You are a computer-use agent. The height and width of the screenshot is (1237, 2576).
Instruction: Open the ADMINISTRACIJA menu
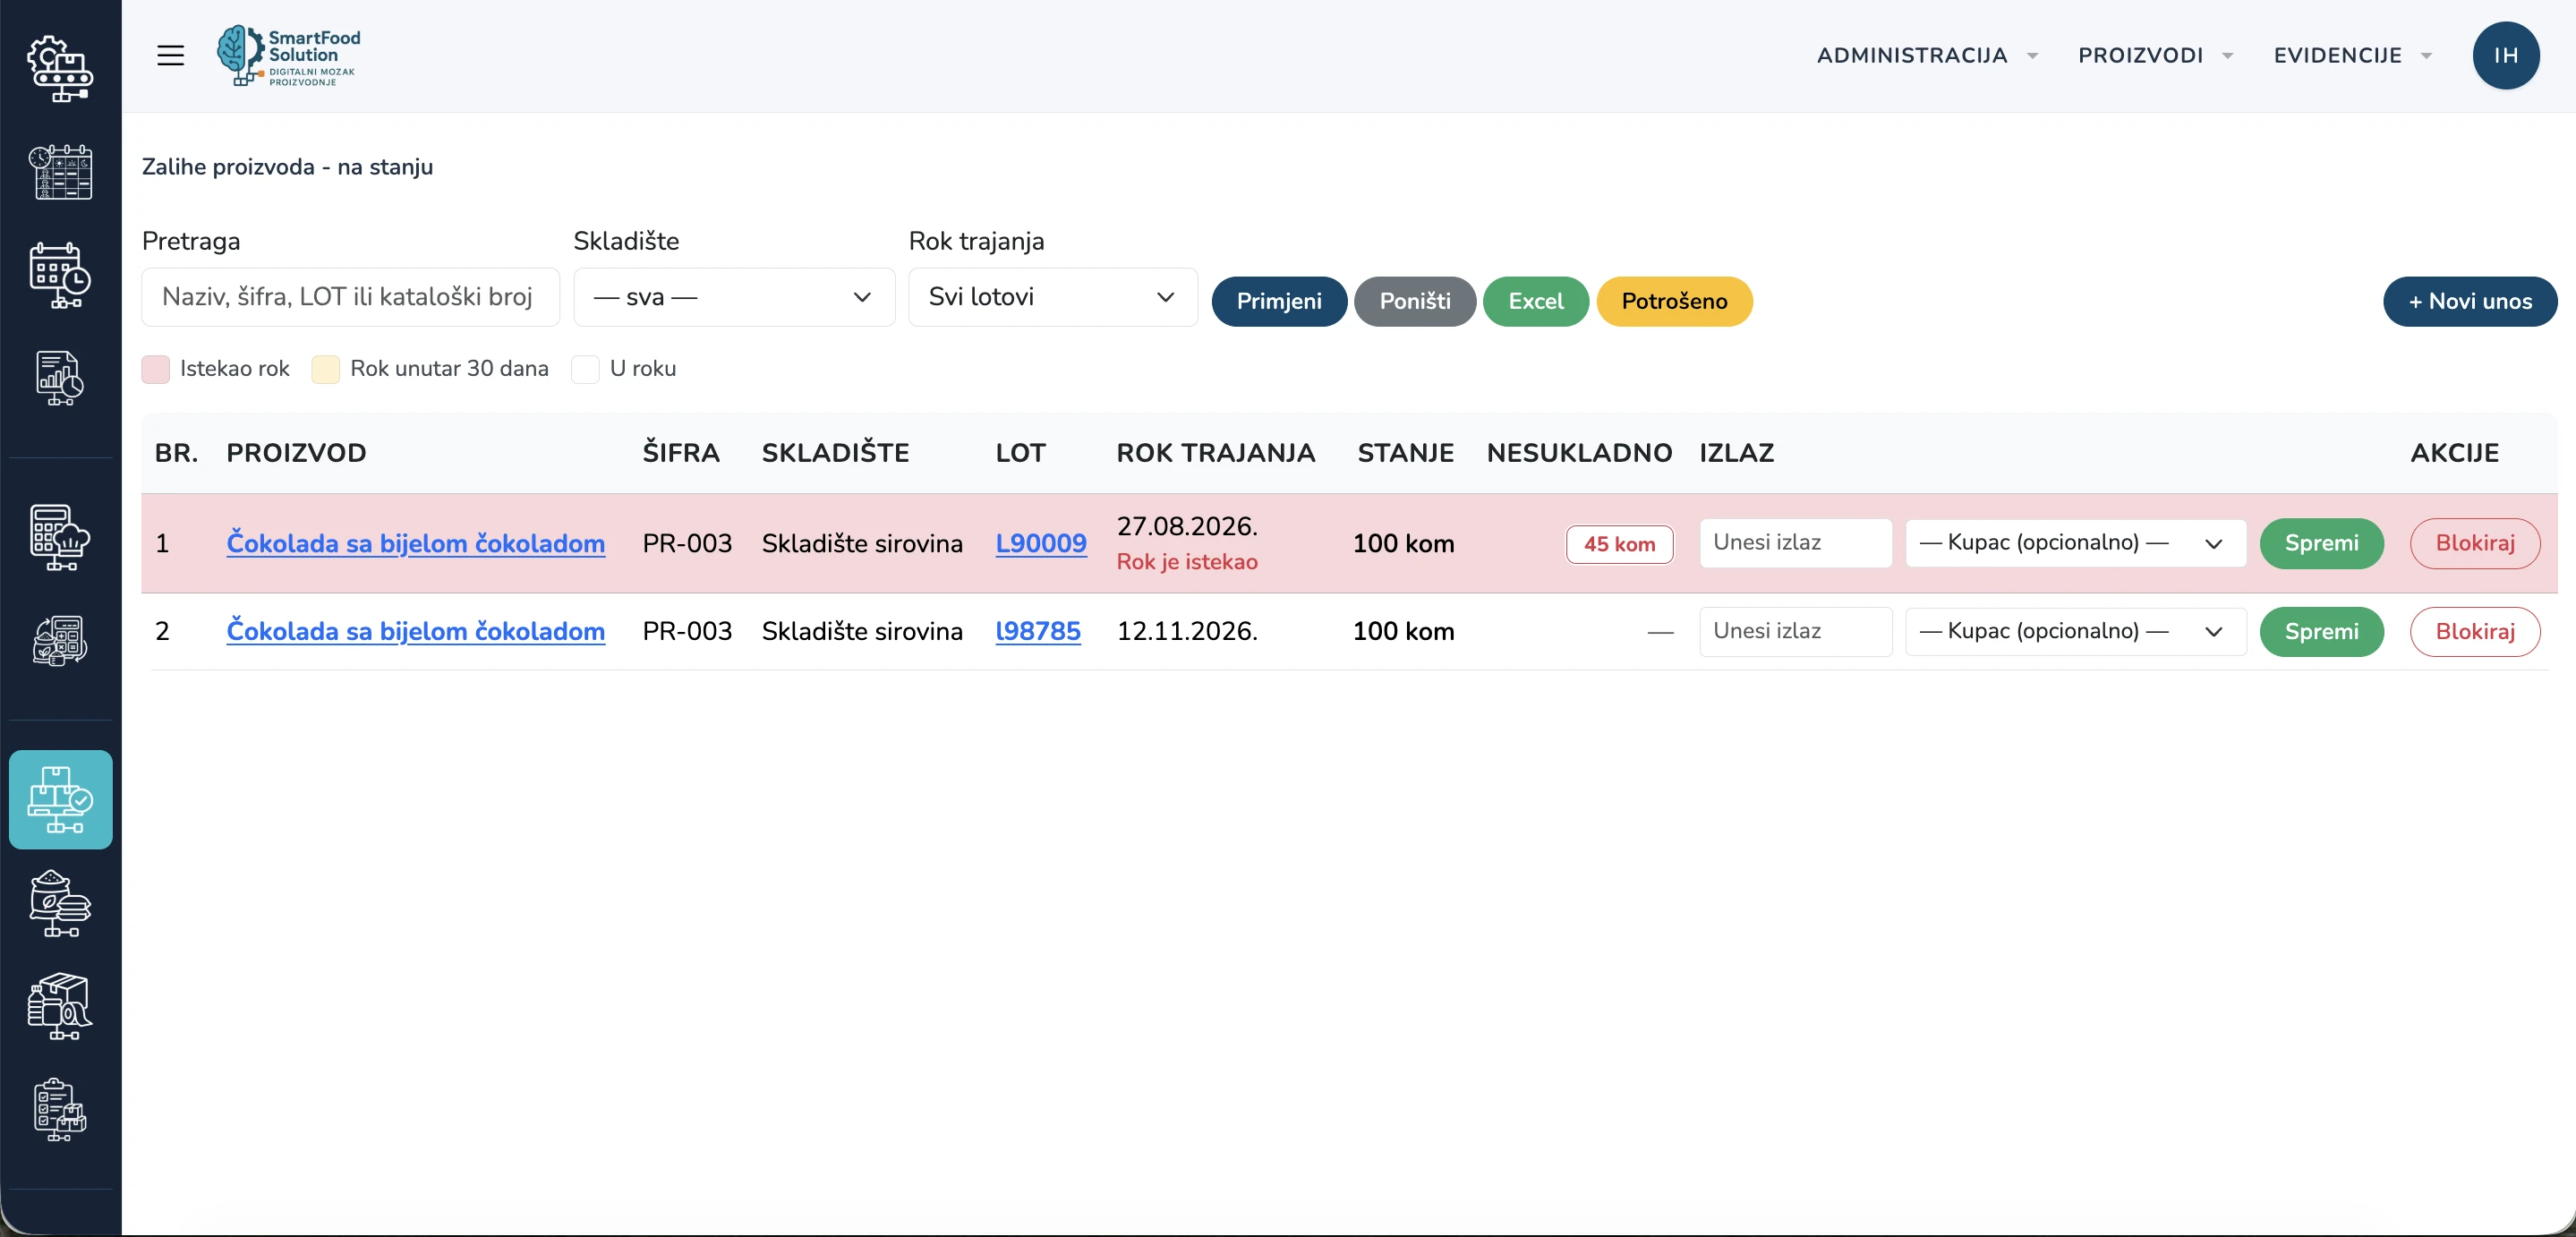coord(1926,55)
